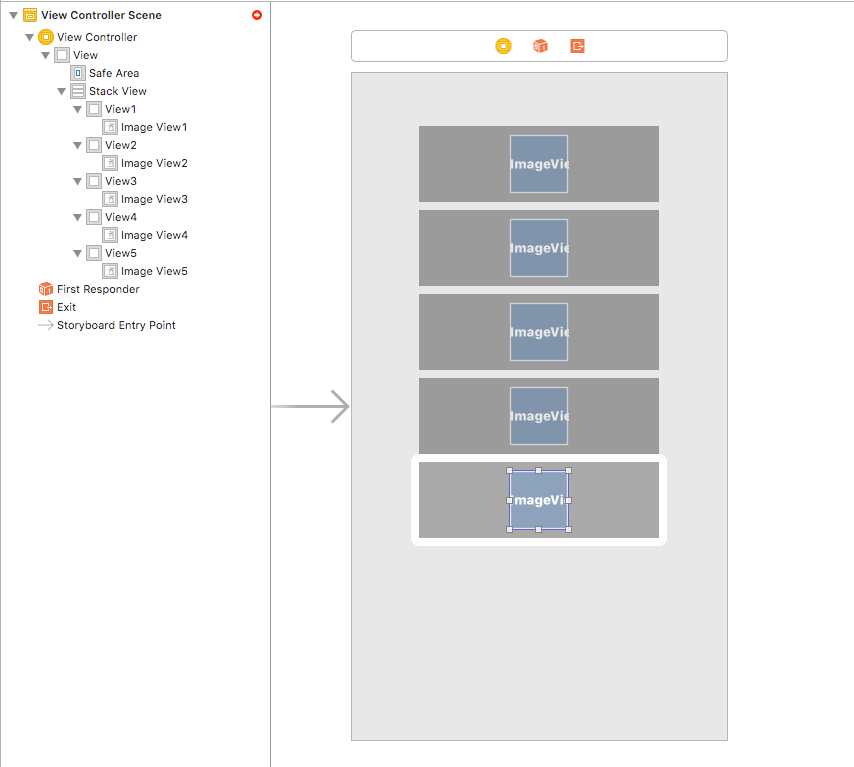Select the yellow View Controller icon in the outline
The height and width of the screenshot is (767, 854).
click(x=45, y=37)
